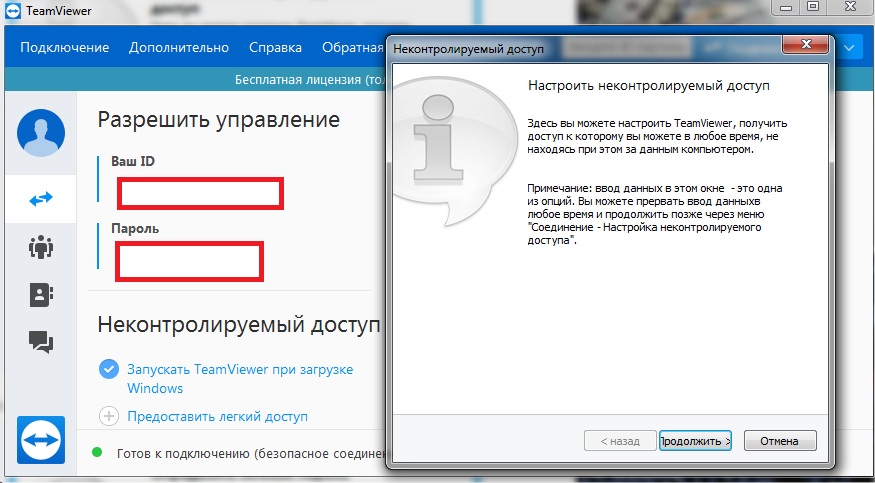Open the Подключение menu
The width and height of the screenshot is (875, 483).
65,47
